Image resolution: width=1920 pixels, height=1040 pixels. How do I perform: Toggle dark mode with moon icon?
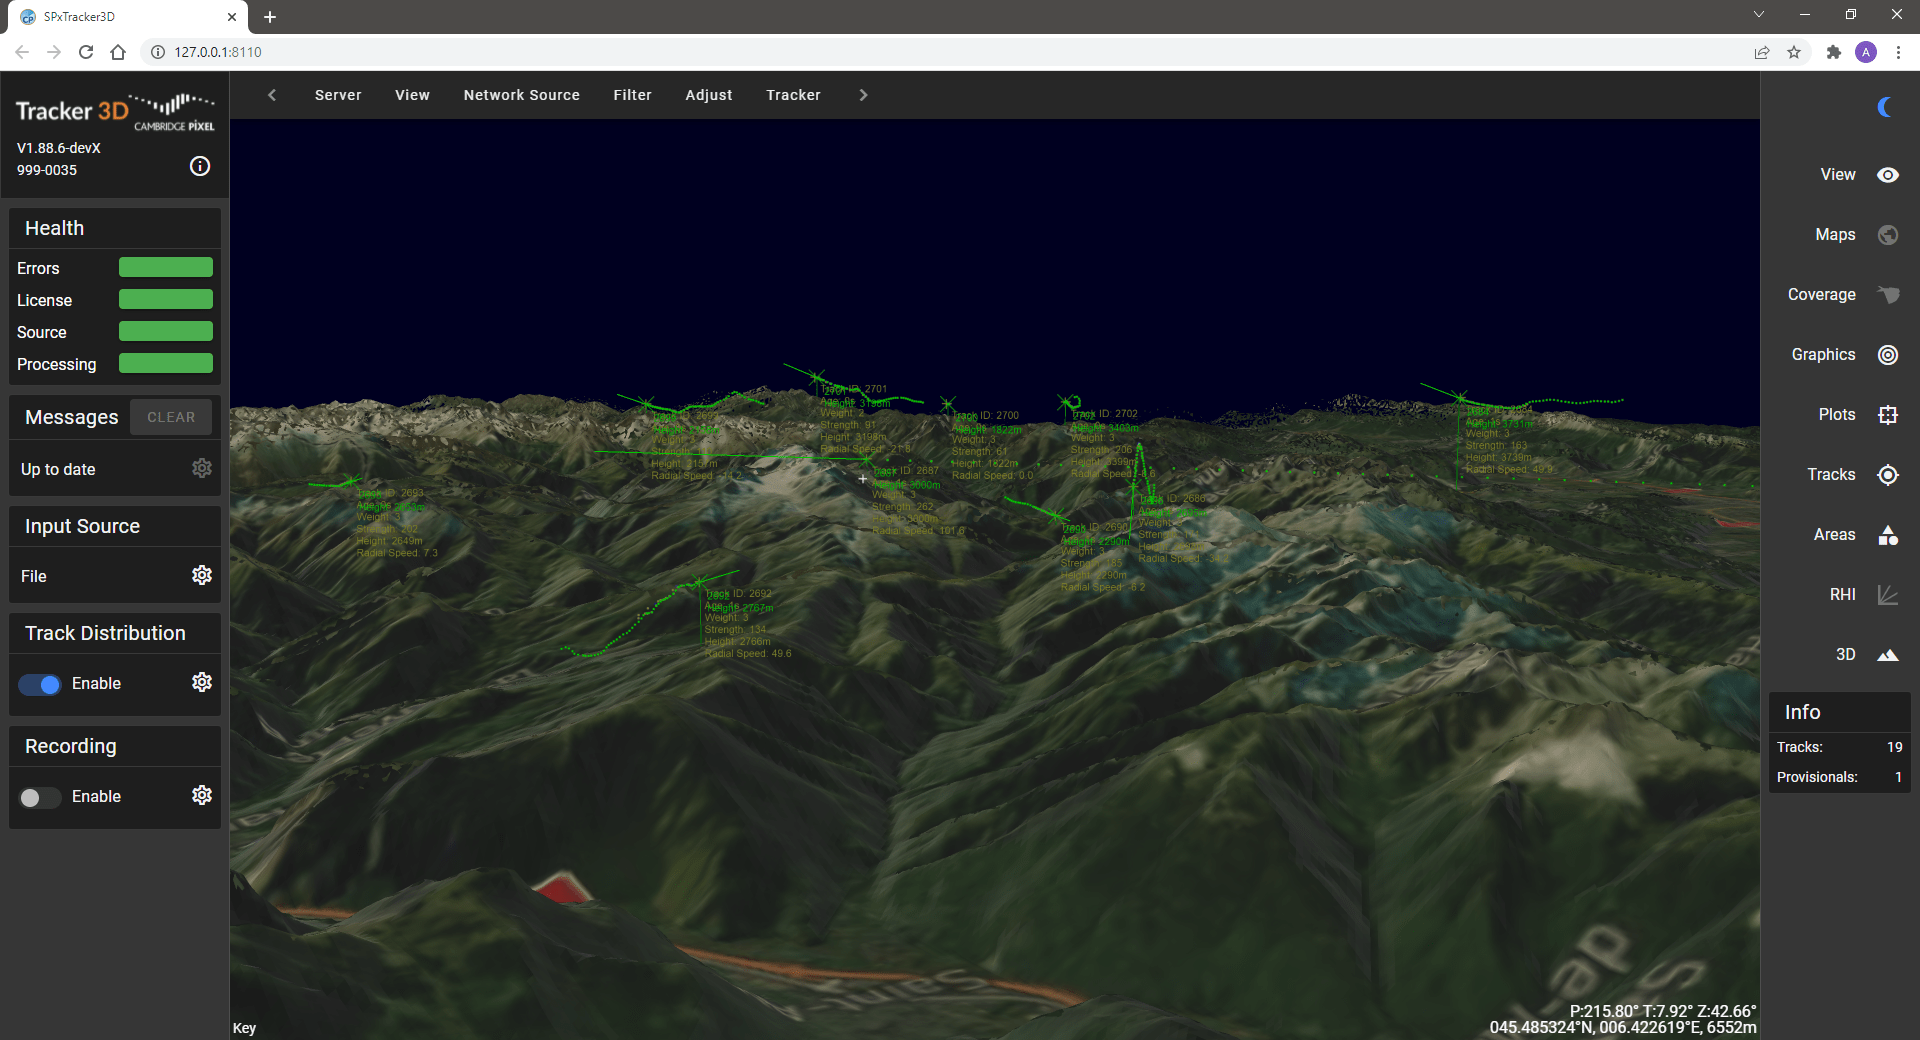[1885, 107]
